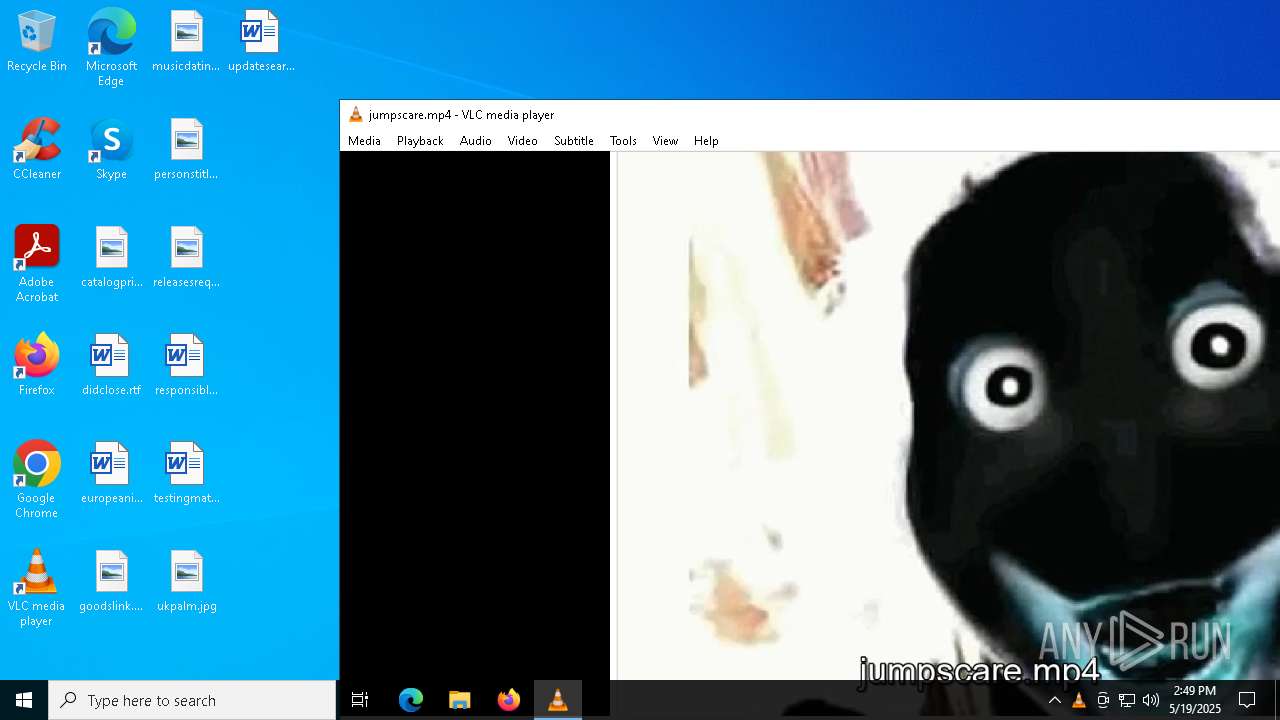Select the Skype desktop shortcut
The image size is (1280, 720).
(x=111, y=150)
